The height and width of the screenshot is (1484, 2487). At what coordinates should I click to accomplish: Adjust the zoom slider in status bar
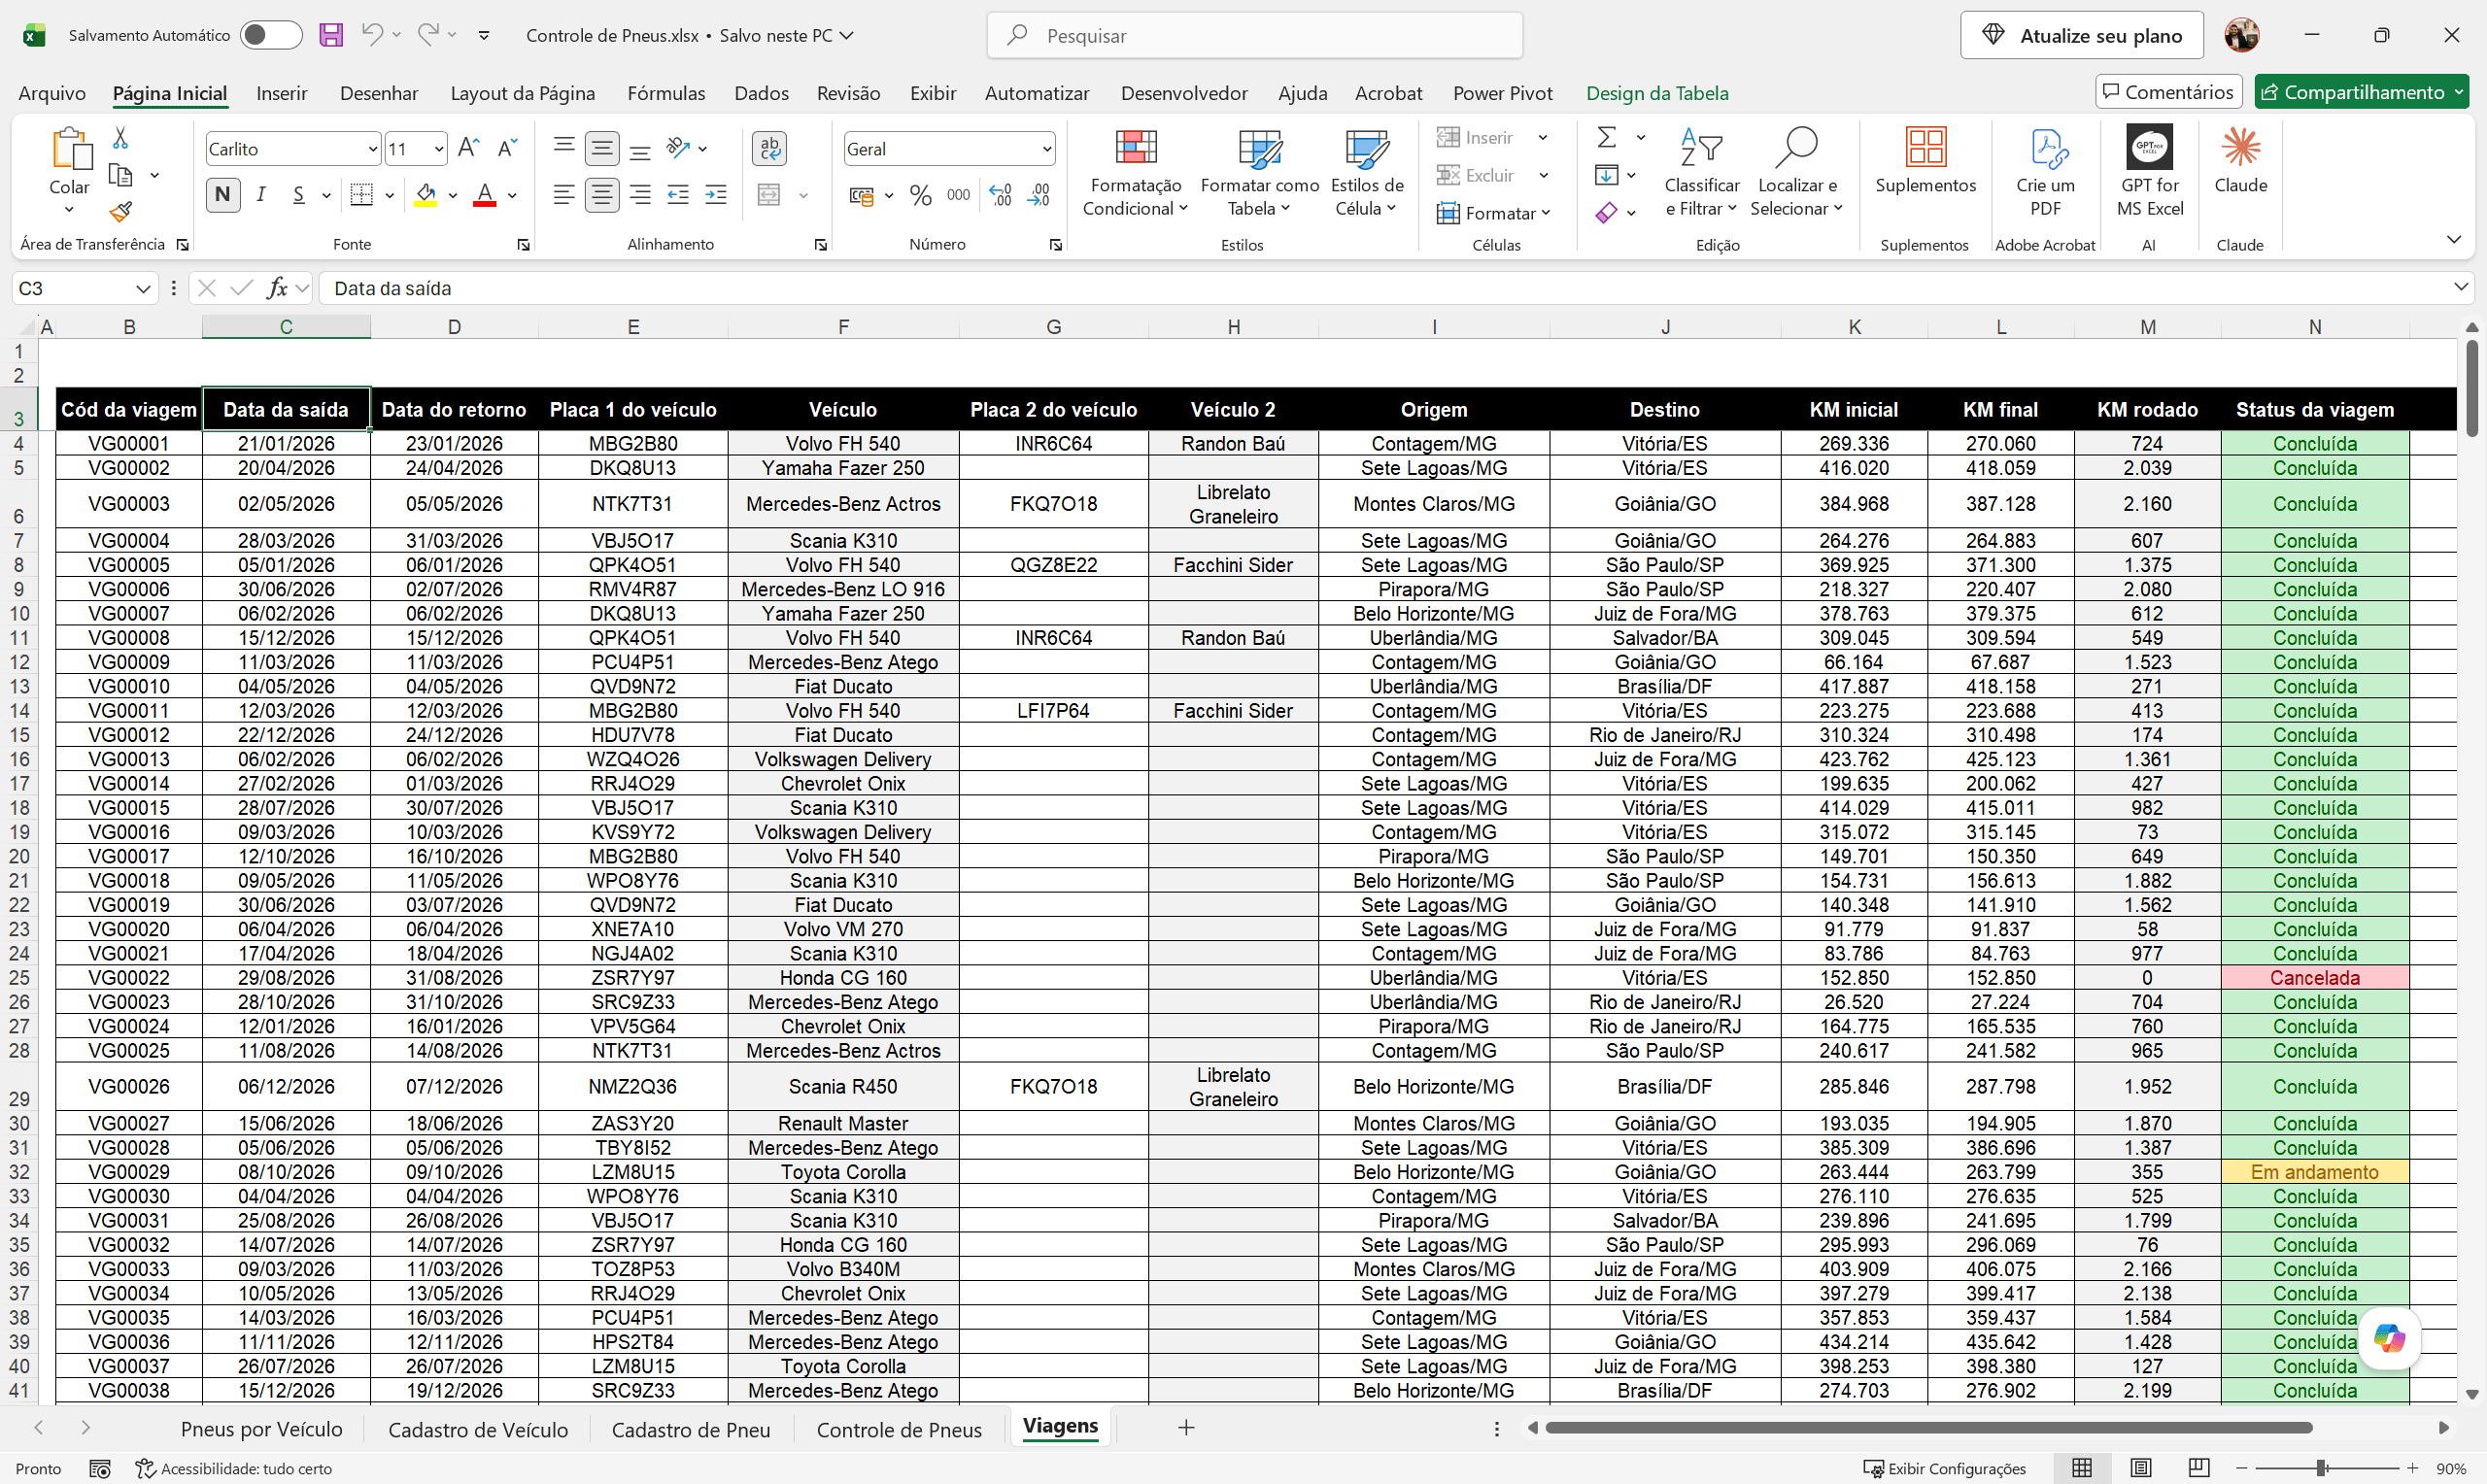pos(2321,1468)
